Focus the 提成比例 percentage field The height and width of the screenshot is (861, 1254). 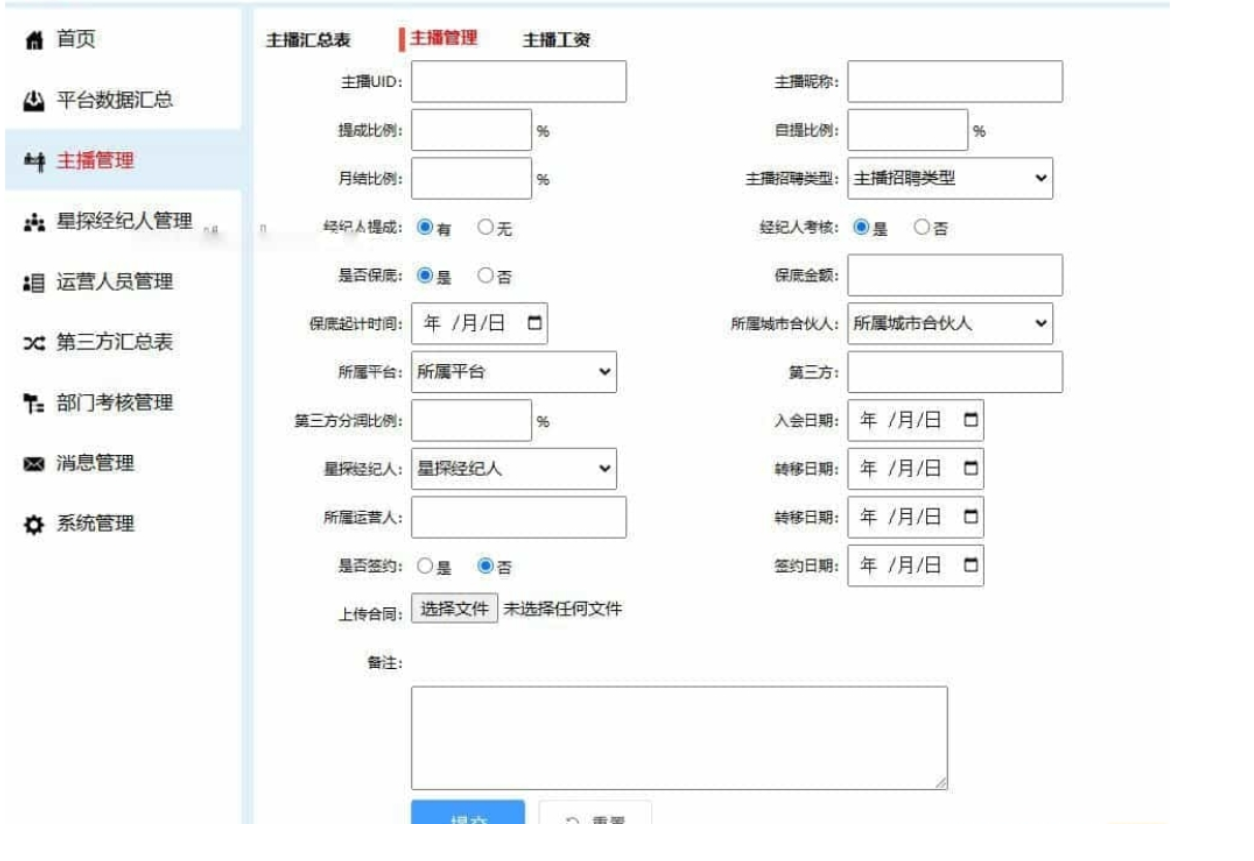pyautogui.click(x=472, y=130)
